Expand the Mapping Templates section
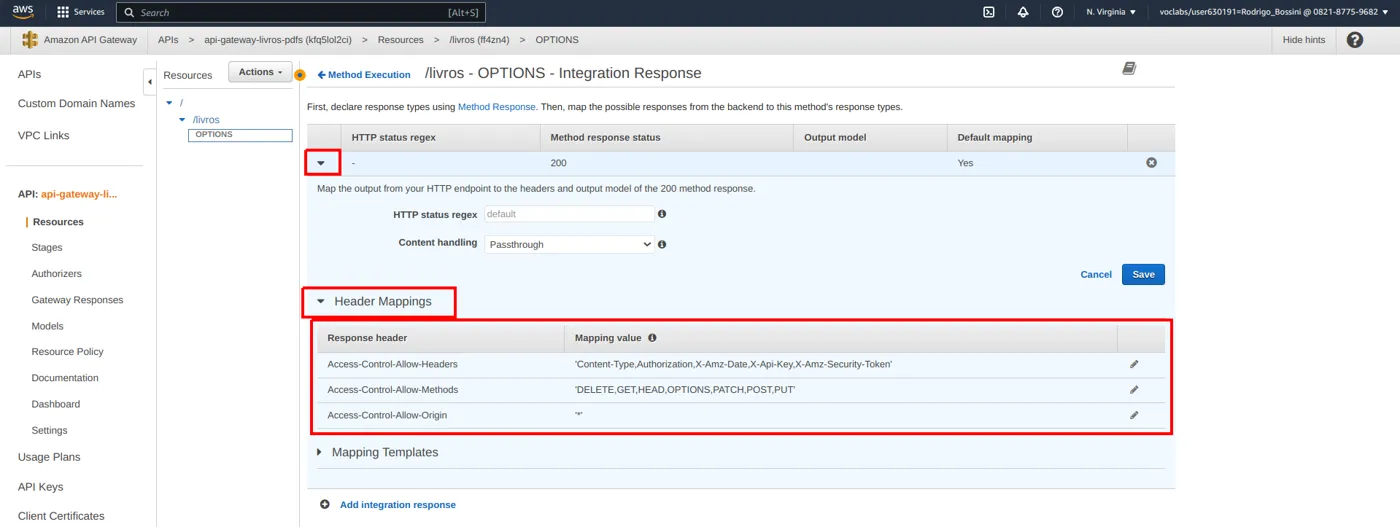Image resolution: width=1400 pixels, height=527 pixels. [320, 452]
